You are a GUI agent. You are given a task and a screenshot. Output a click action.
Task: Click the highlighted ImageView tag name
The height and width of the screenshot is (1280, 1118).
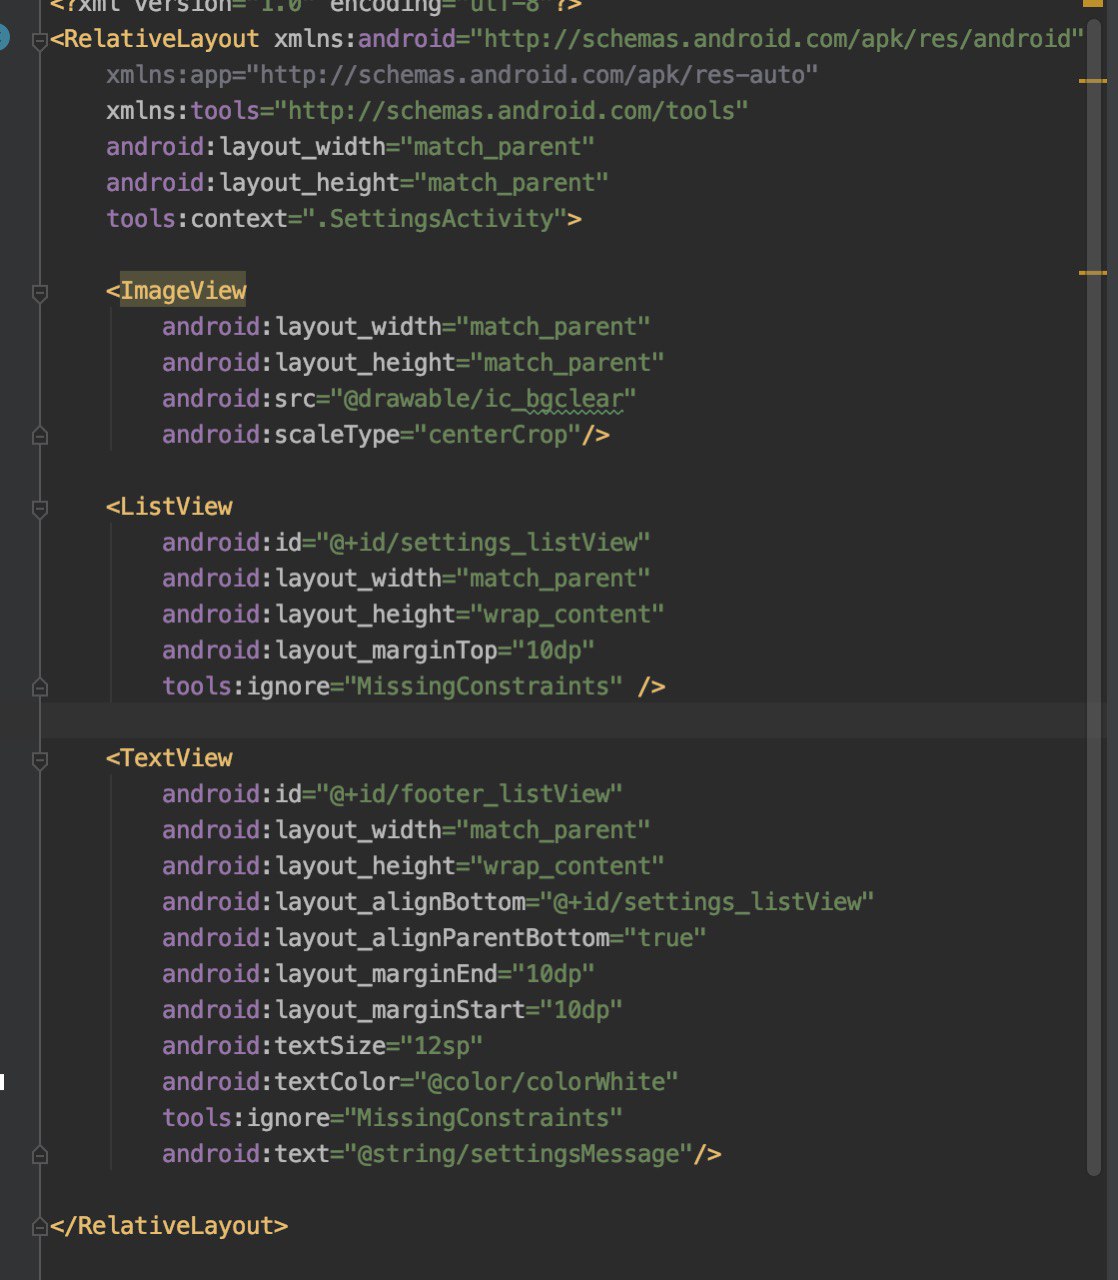(183, 291)
